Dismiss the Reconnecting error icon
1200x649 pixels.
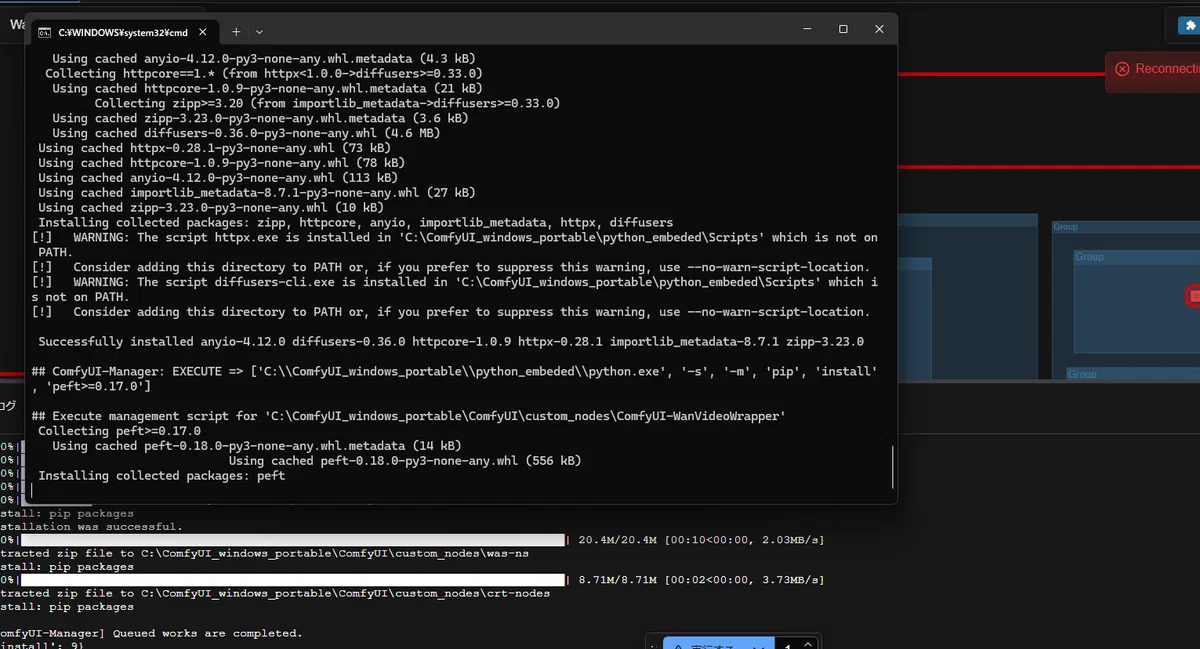coord(1121,69)
